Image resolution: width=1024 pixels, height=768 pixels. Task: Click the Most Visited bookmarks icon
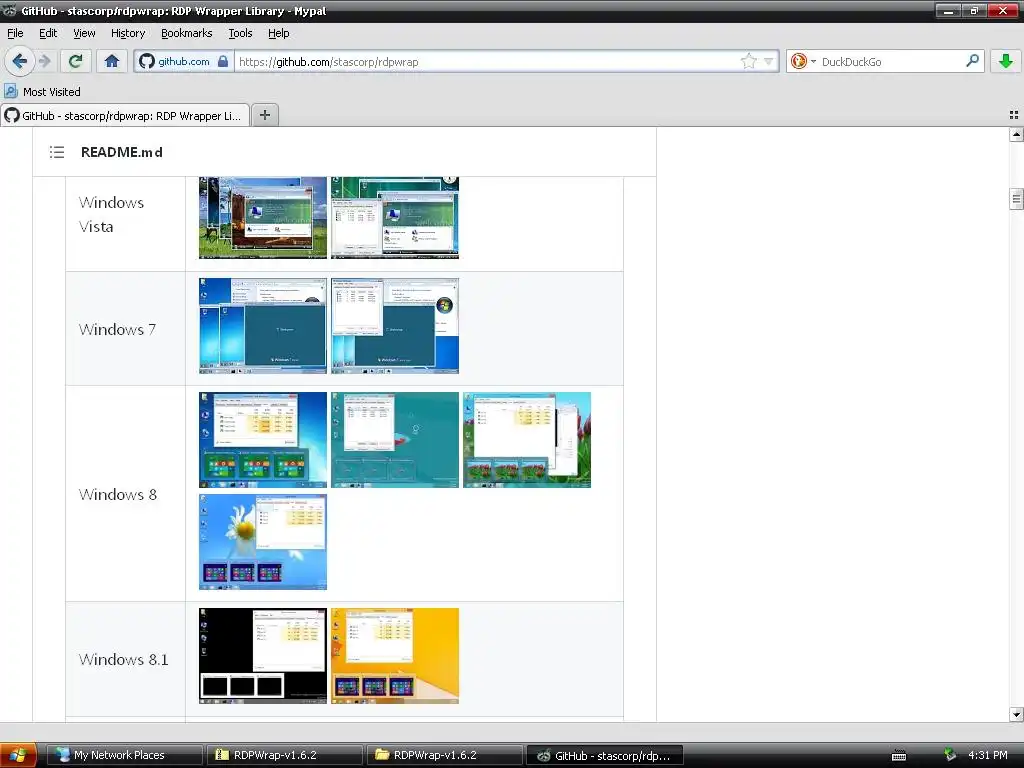[11, 91]
